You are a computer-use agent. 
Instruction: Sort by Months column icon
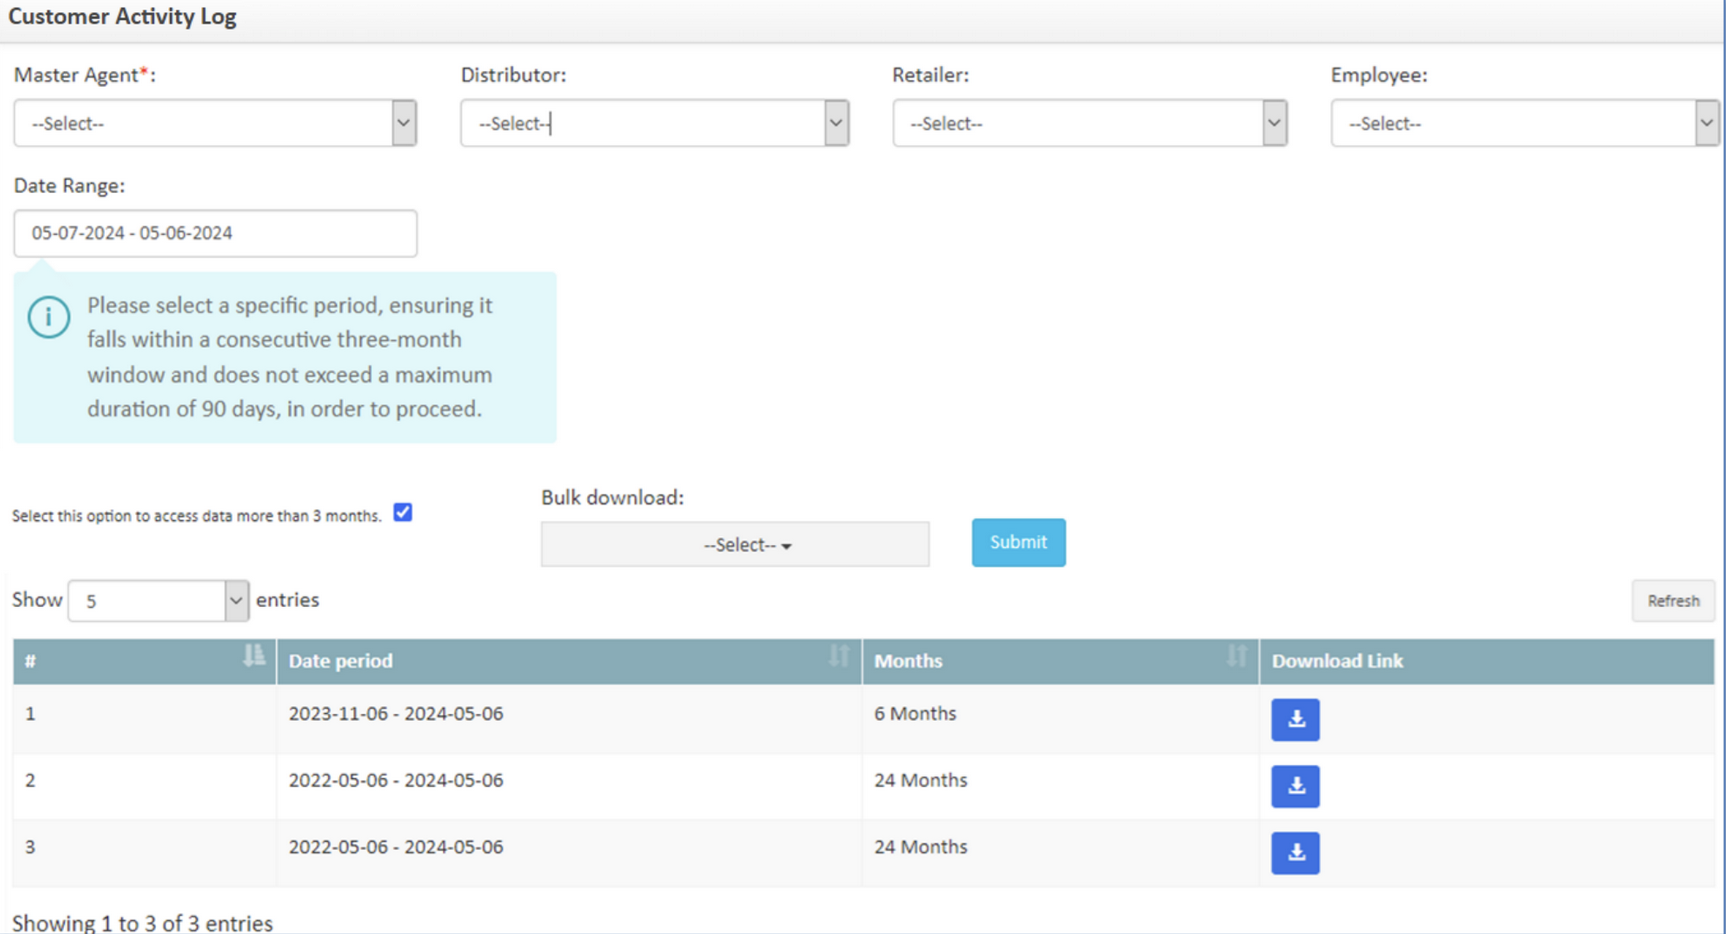(1237, 656)
